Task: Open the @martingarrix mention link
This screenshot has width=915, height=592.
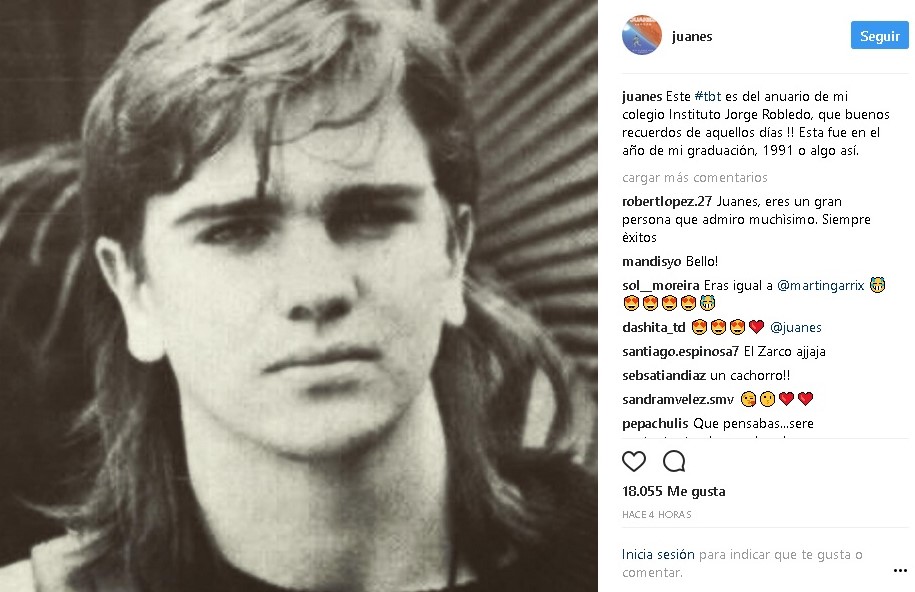Action: 820,285
